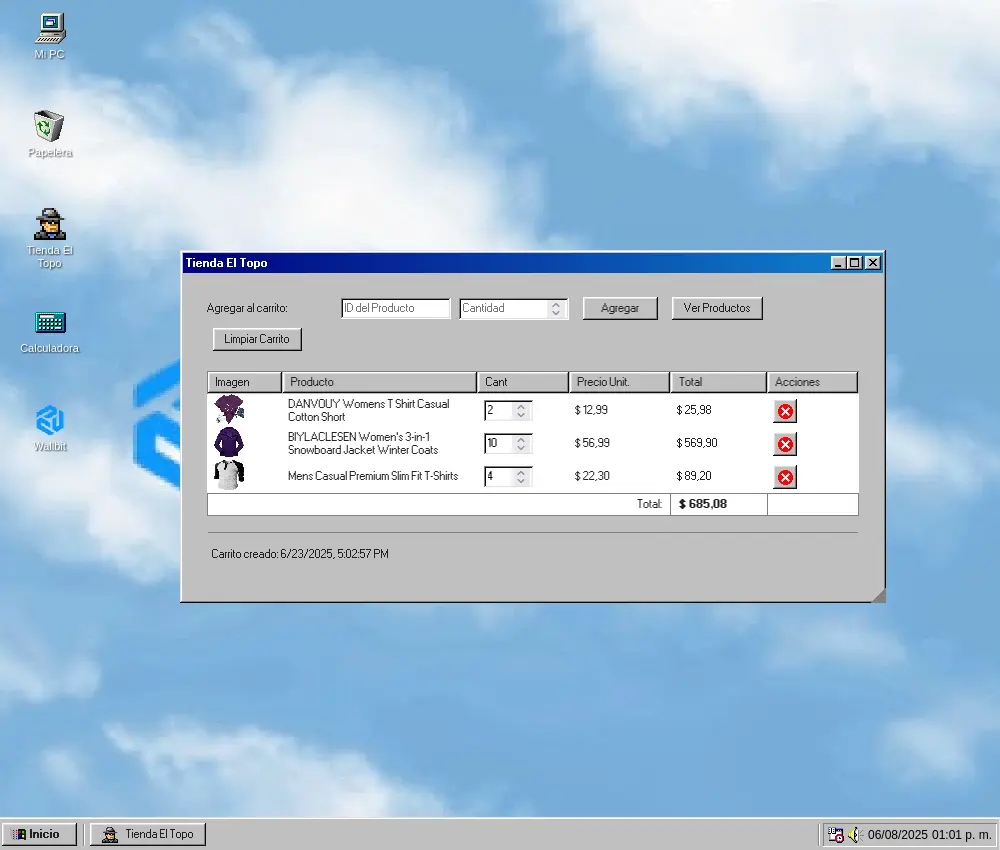Image resolution: width=1000 pixels, height=850 pixels.
Task: Open Ver Productos list
Action: click(x=717, y=308)
